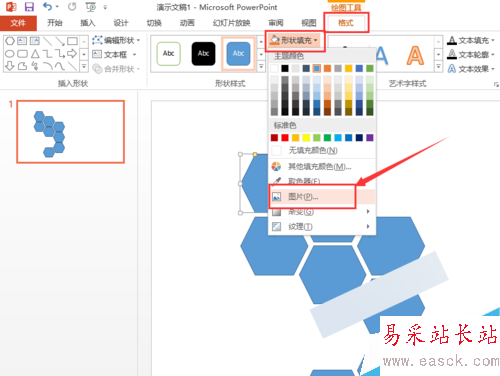
Task: Select the hexagon shape in the shapes gallery
Action: pyautogui.click(x=10, y=41)
